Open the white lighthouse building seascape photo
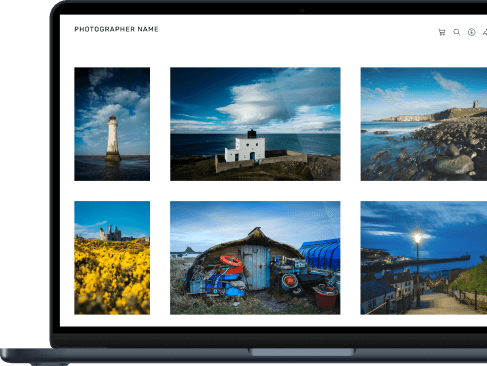Viewport: 487px width, 366px height. click(255, 124)
